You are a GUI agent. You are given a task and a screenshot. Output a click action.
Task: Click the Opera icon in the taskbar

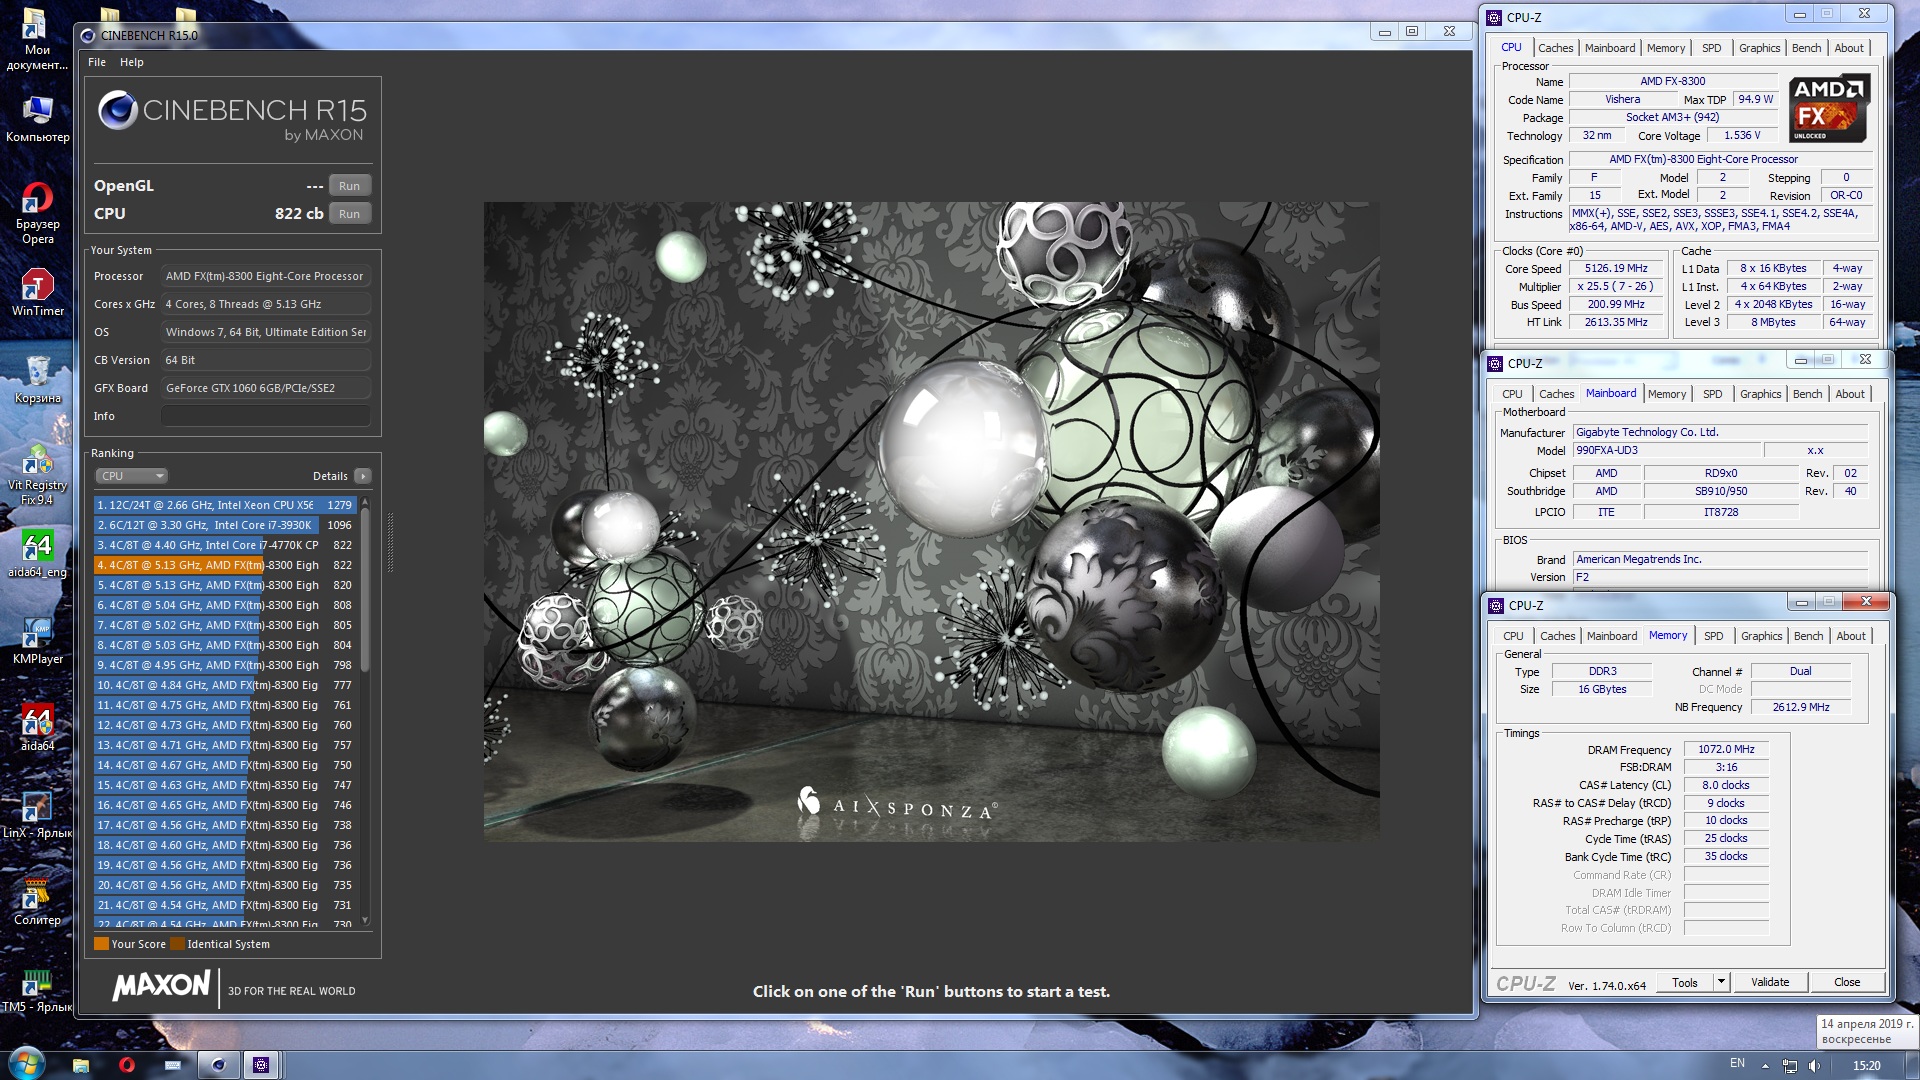pyautogui.click(x=127, y=1065)
